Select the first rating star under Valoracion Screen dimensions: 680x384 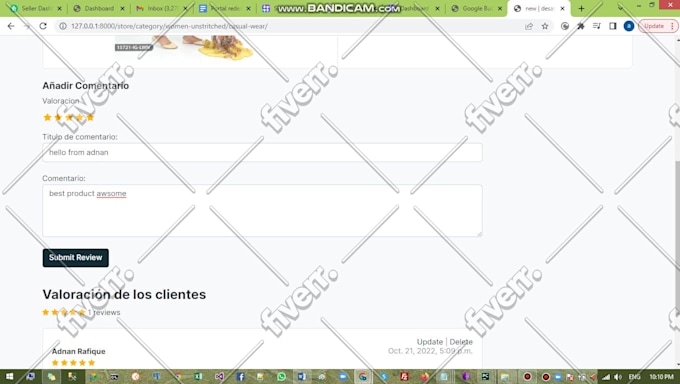47,117
